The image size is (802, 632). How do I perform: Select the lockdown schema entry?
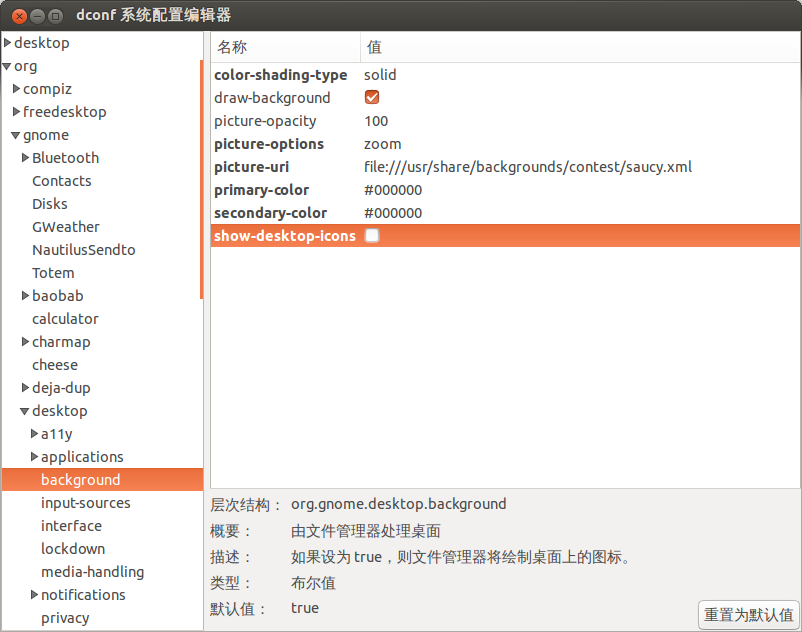point(72,549)
